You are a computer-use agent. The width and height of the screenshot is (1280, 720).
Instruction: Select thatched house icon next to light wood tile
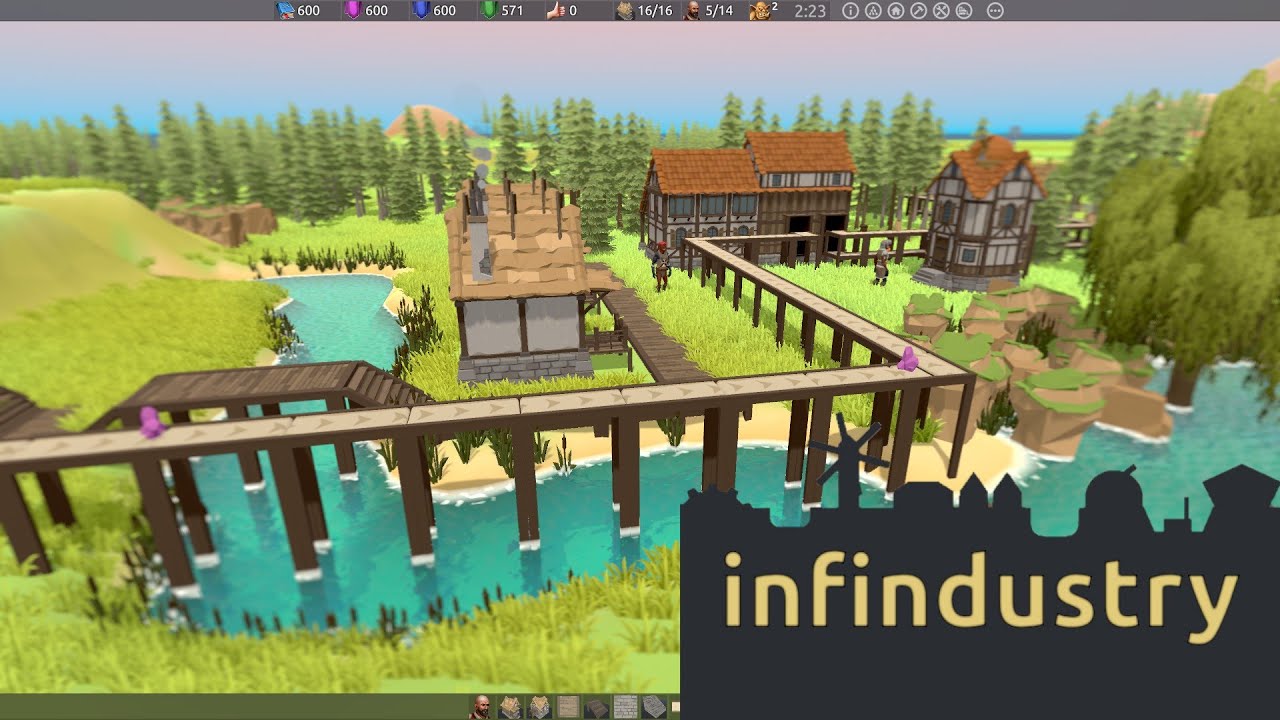(539, 707)
